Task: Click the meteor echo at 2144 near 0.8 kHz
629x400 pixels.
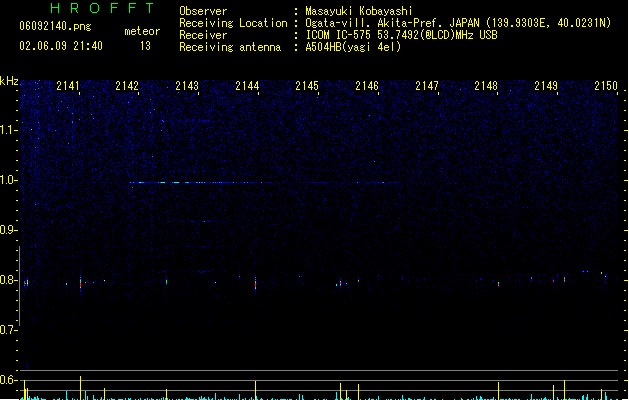Action: pyautogui.click(x=256, y=283)
